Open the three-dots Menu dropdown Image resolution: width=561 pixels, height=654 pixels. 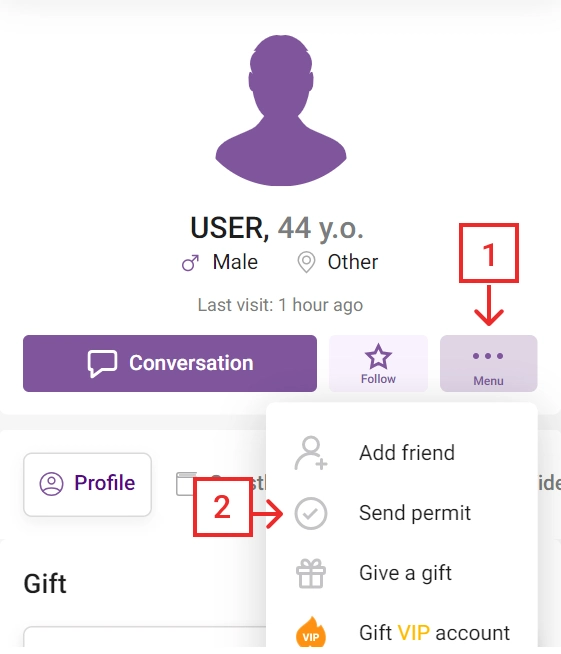[x=488, y=363]
